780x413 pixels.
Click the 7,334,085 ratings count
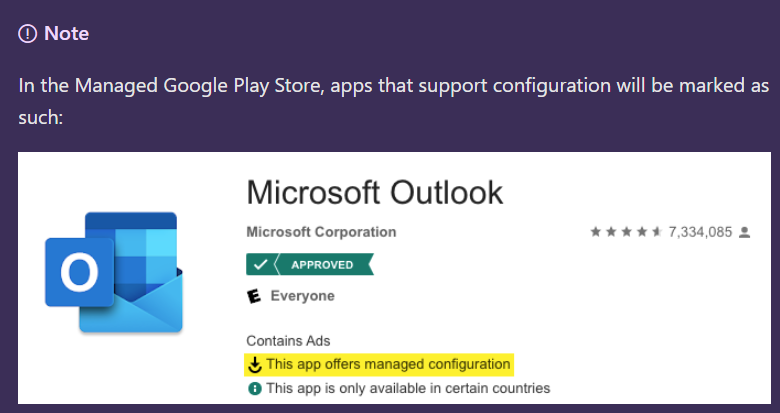(x=700, y=232)
